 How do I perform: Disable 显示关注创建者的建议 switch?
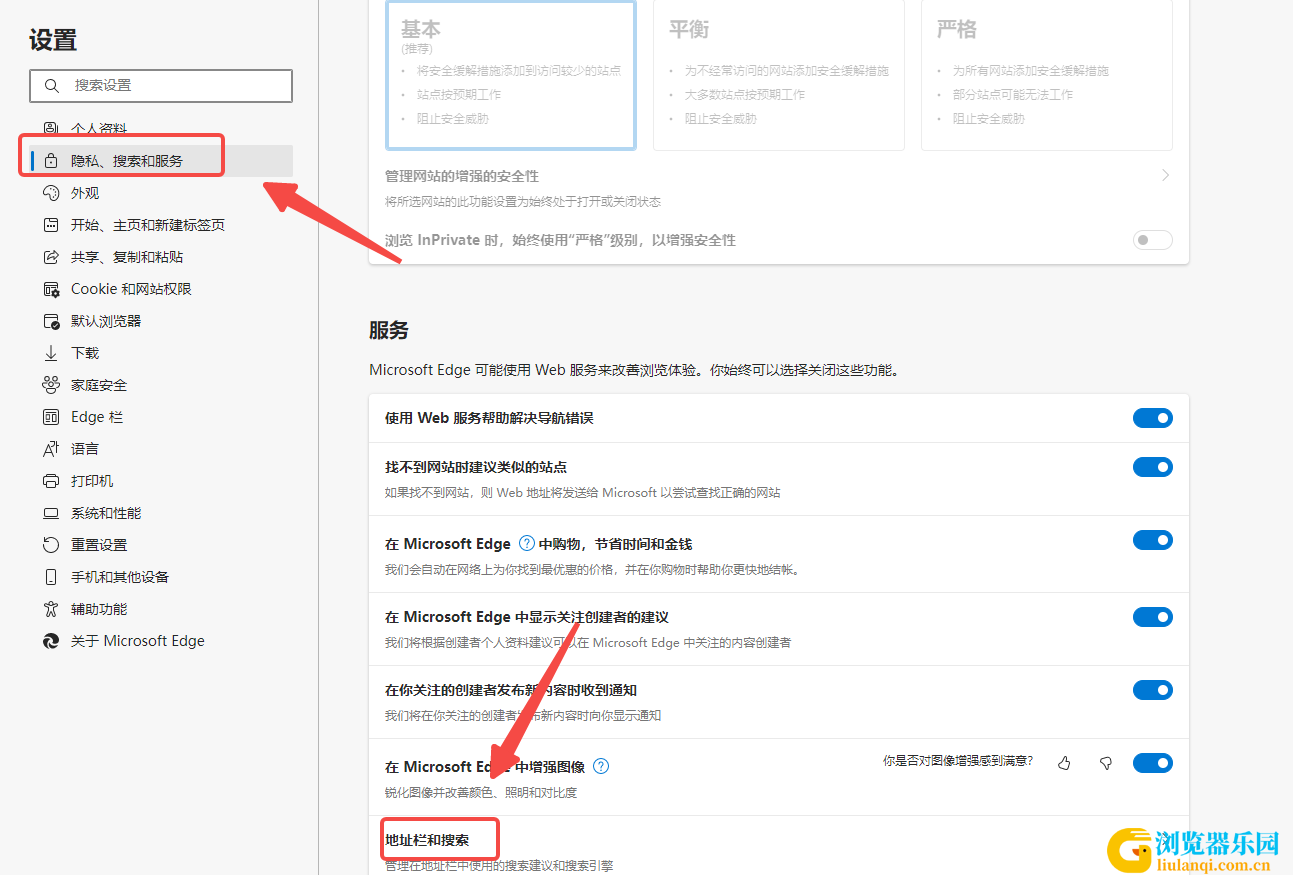pos(1153,617)
